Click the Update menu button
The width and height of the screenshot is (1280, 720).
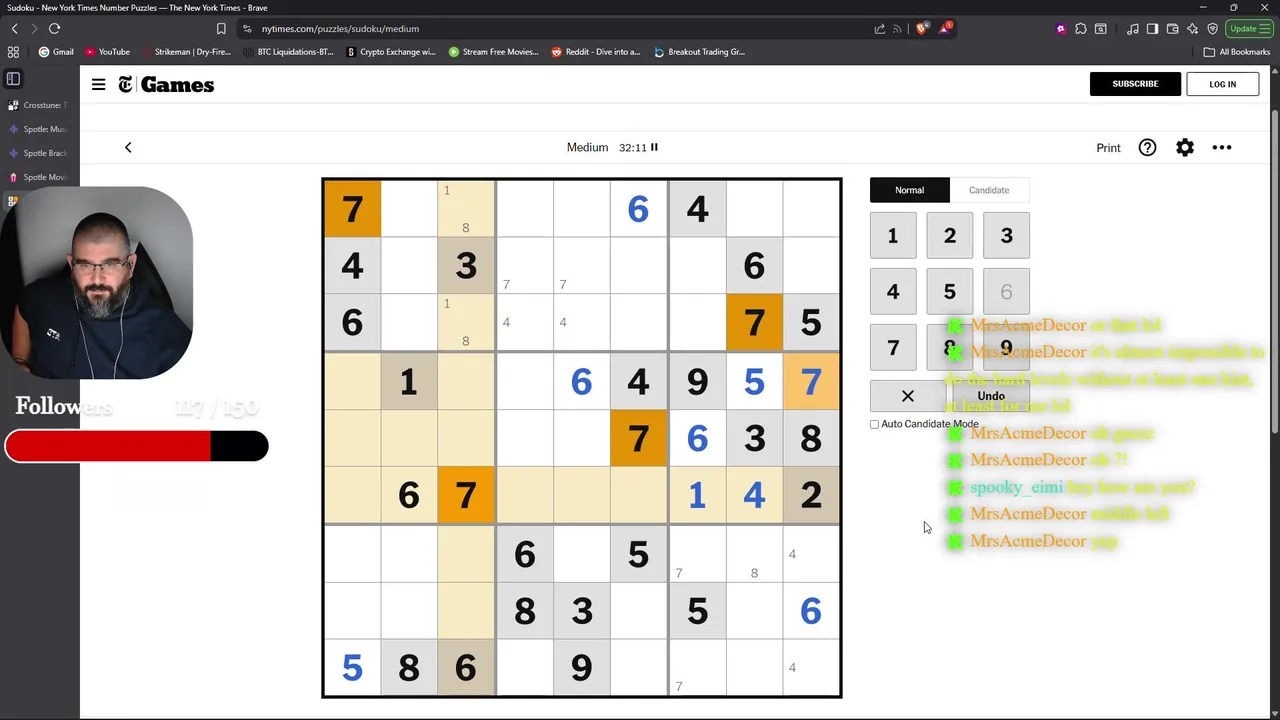1250,29
